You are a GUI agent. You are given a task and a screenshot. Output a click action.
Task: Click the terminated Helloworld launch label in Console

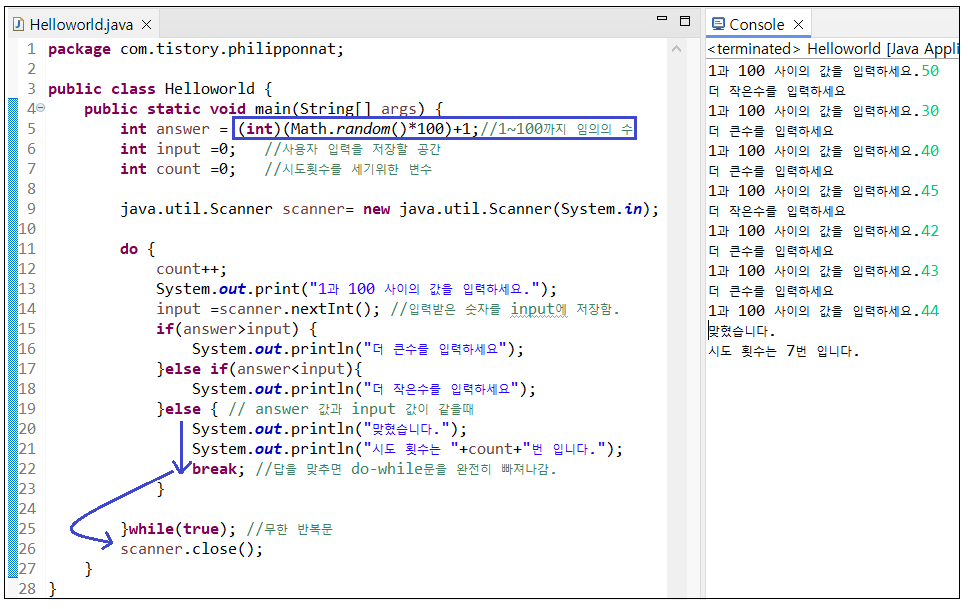(833, 49)
